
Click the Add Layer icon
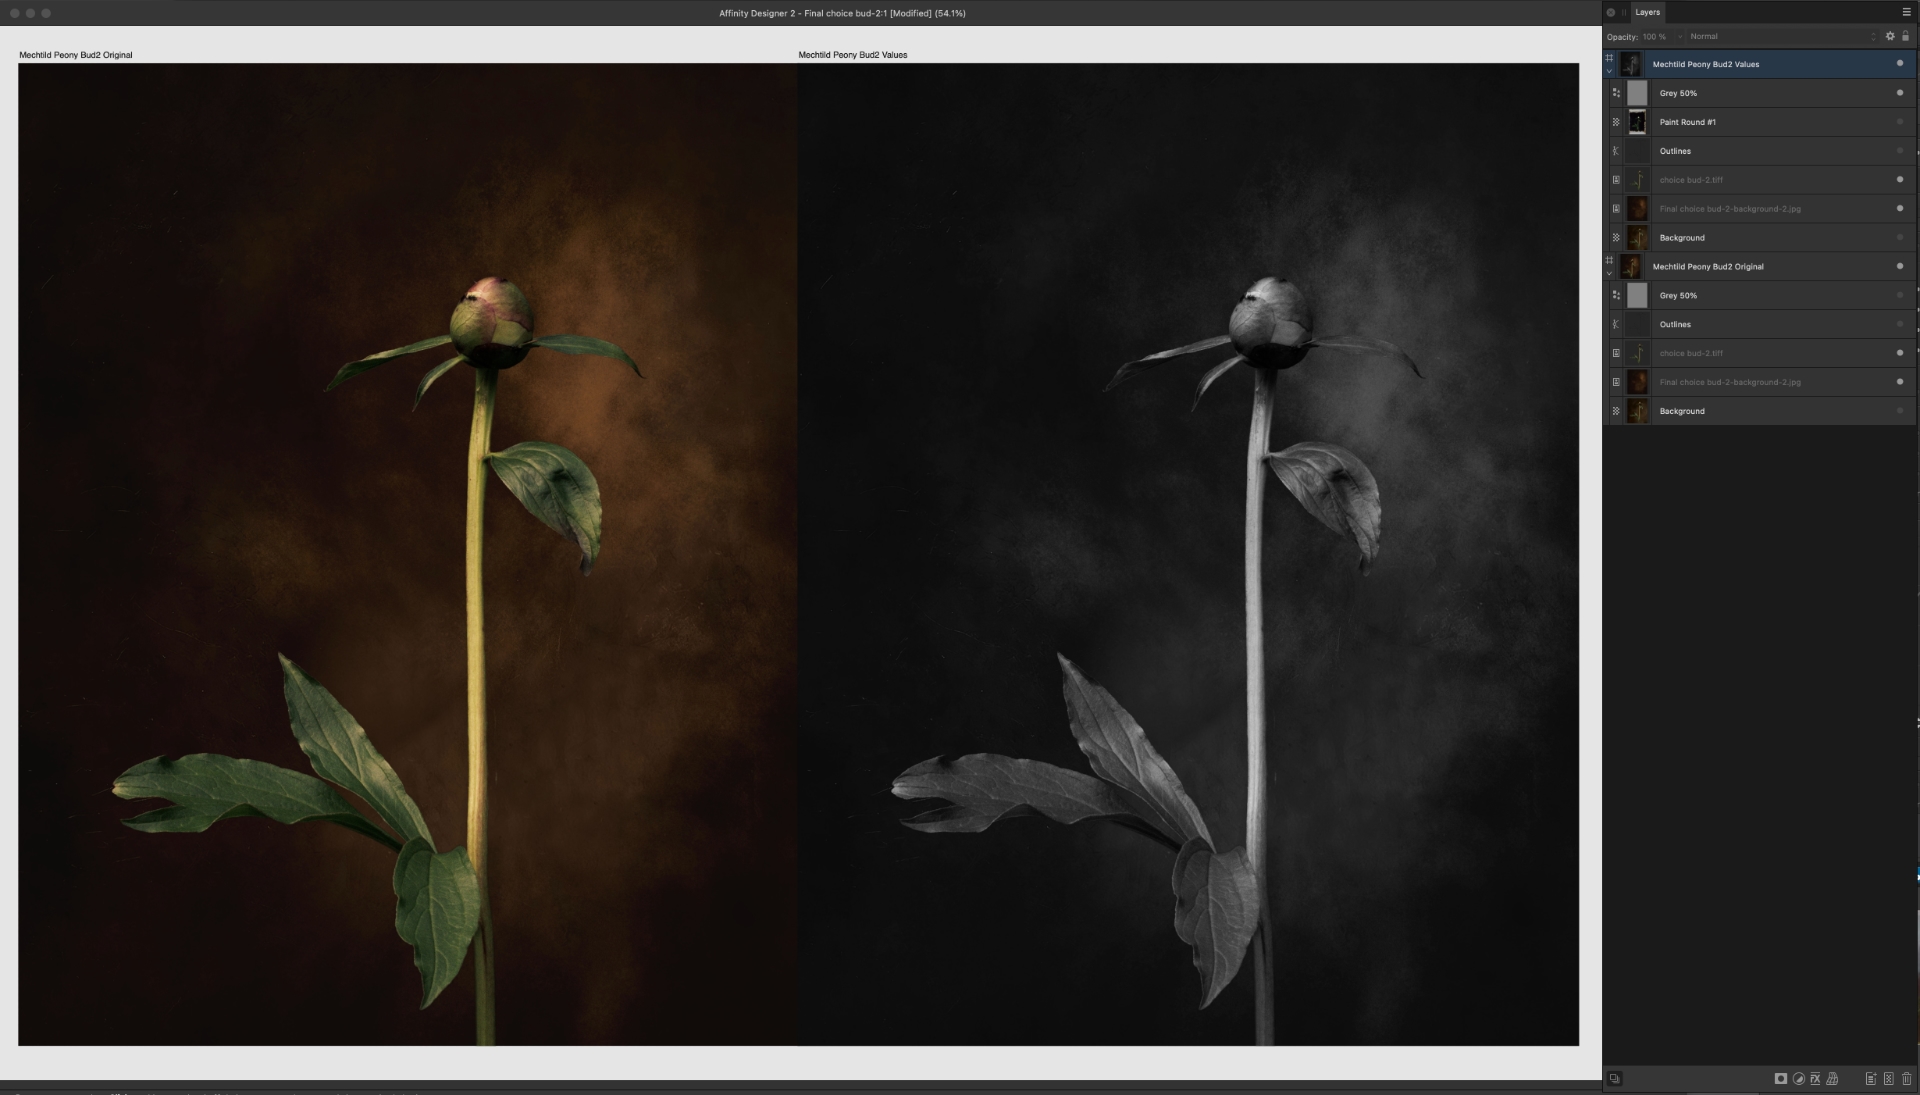coord(1870,1079)
